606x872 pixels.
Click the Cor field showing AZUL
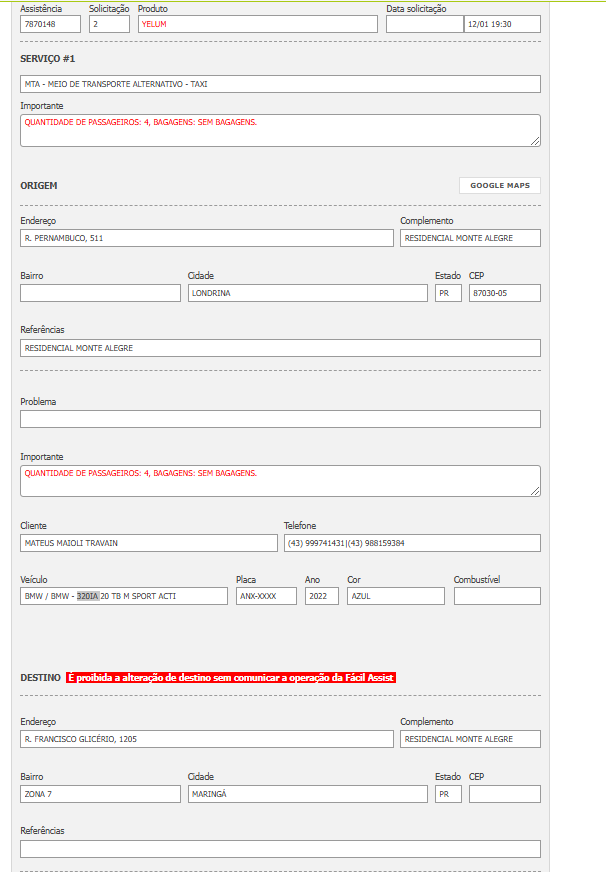(396, 596)
